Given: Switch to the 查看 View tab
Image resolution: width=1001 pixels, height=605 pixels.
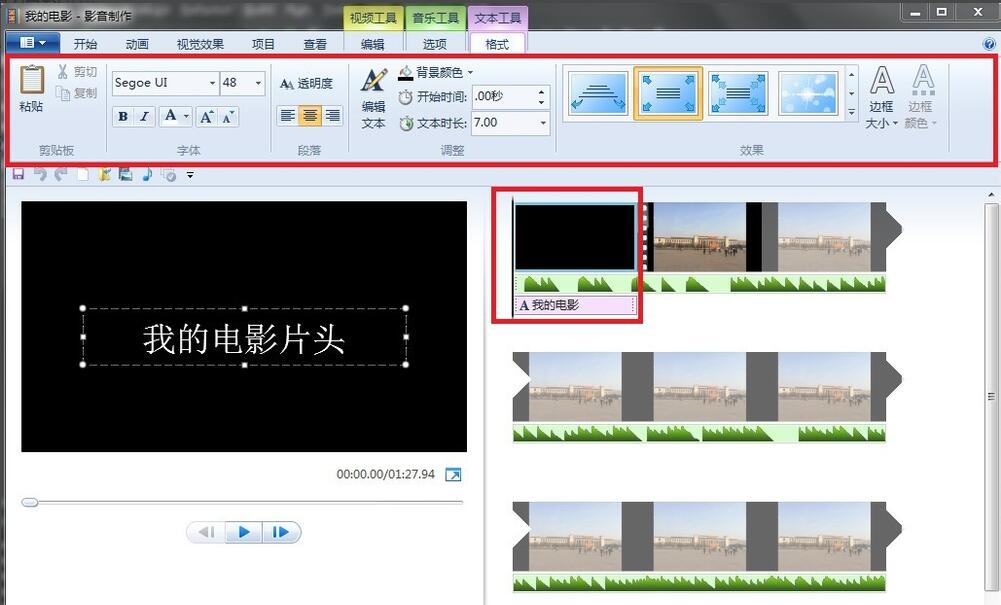Looking at the screenshot, I should (x=314, y=44).
